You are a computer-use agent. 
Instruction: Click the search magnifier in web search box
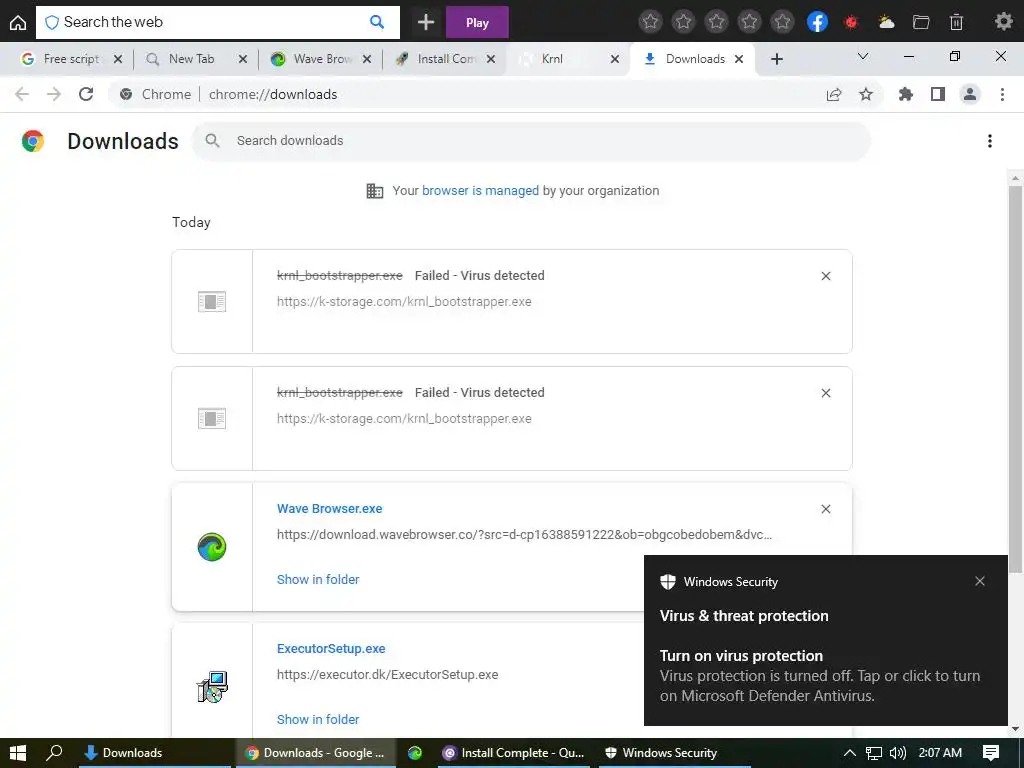pos(377,22)
